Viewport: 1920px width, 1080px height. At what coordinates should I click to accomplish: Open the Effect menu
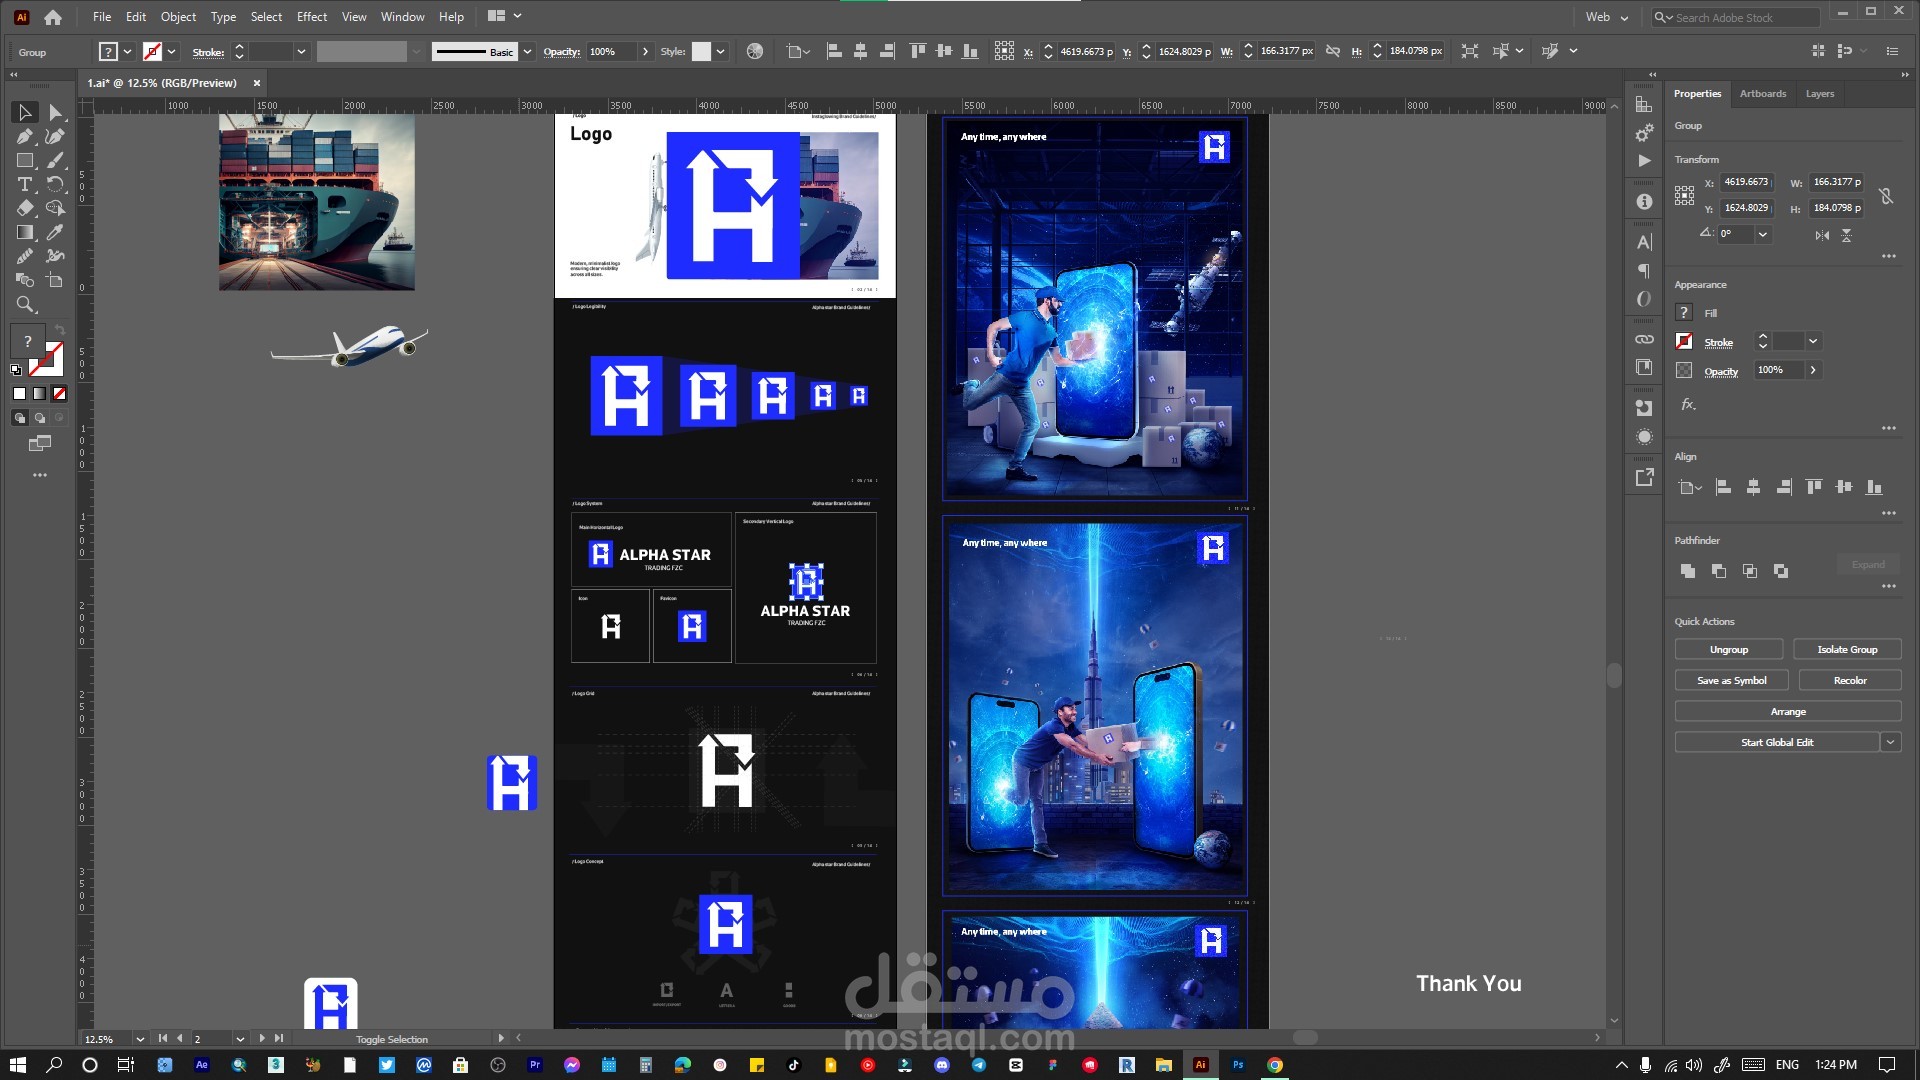click(x=311, y=17)
